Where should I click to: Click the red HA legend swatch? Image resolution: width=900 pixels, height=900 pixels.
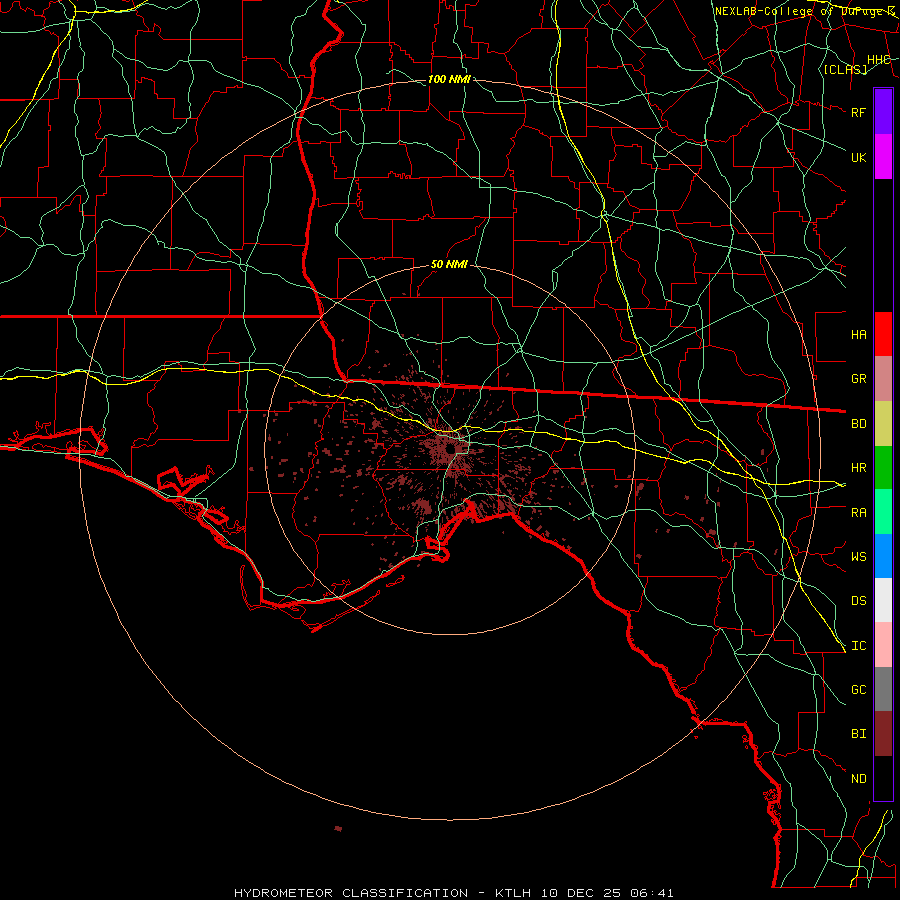(x=883, y=334)
